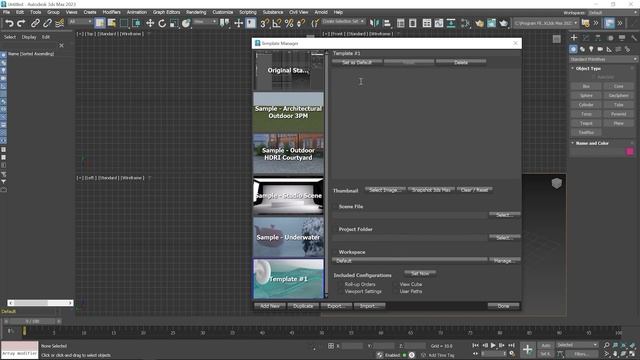
Task: Check the User Paths checkbox
Action: point(395,291)
